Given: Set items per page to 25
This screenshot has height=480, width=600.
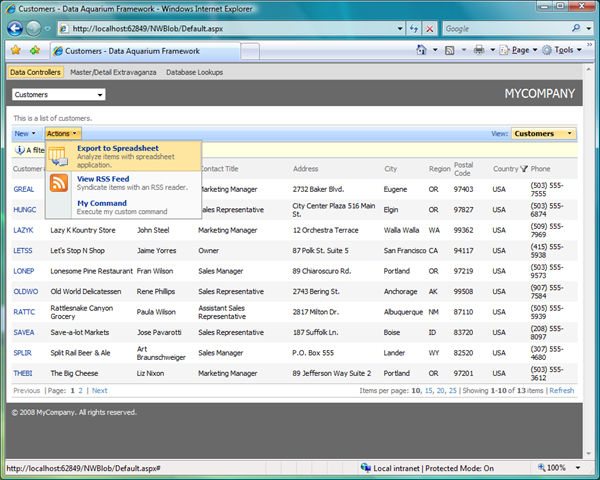Looking at the screenshot, I should (x=453, y=391).
